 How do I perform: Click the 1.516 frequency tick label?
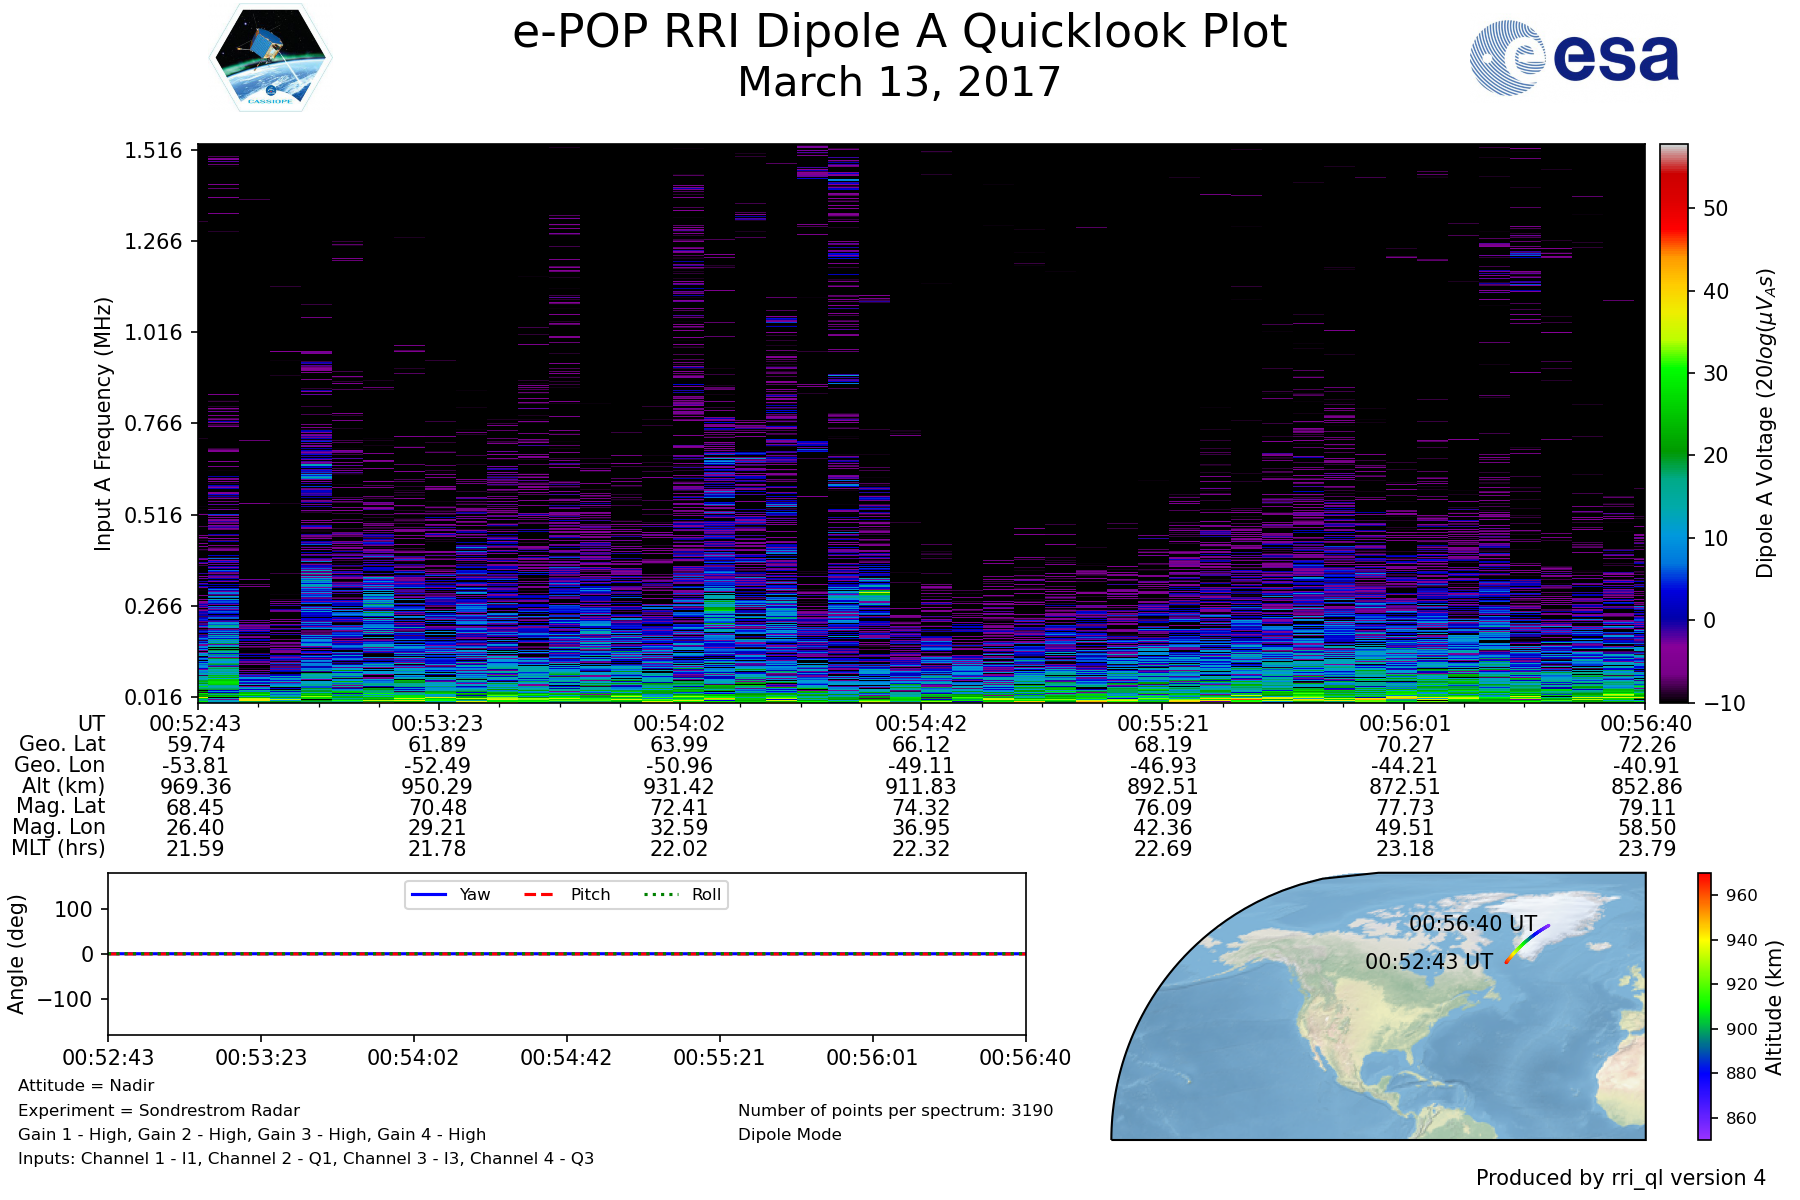(153, 151)
